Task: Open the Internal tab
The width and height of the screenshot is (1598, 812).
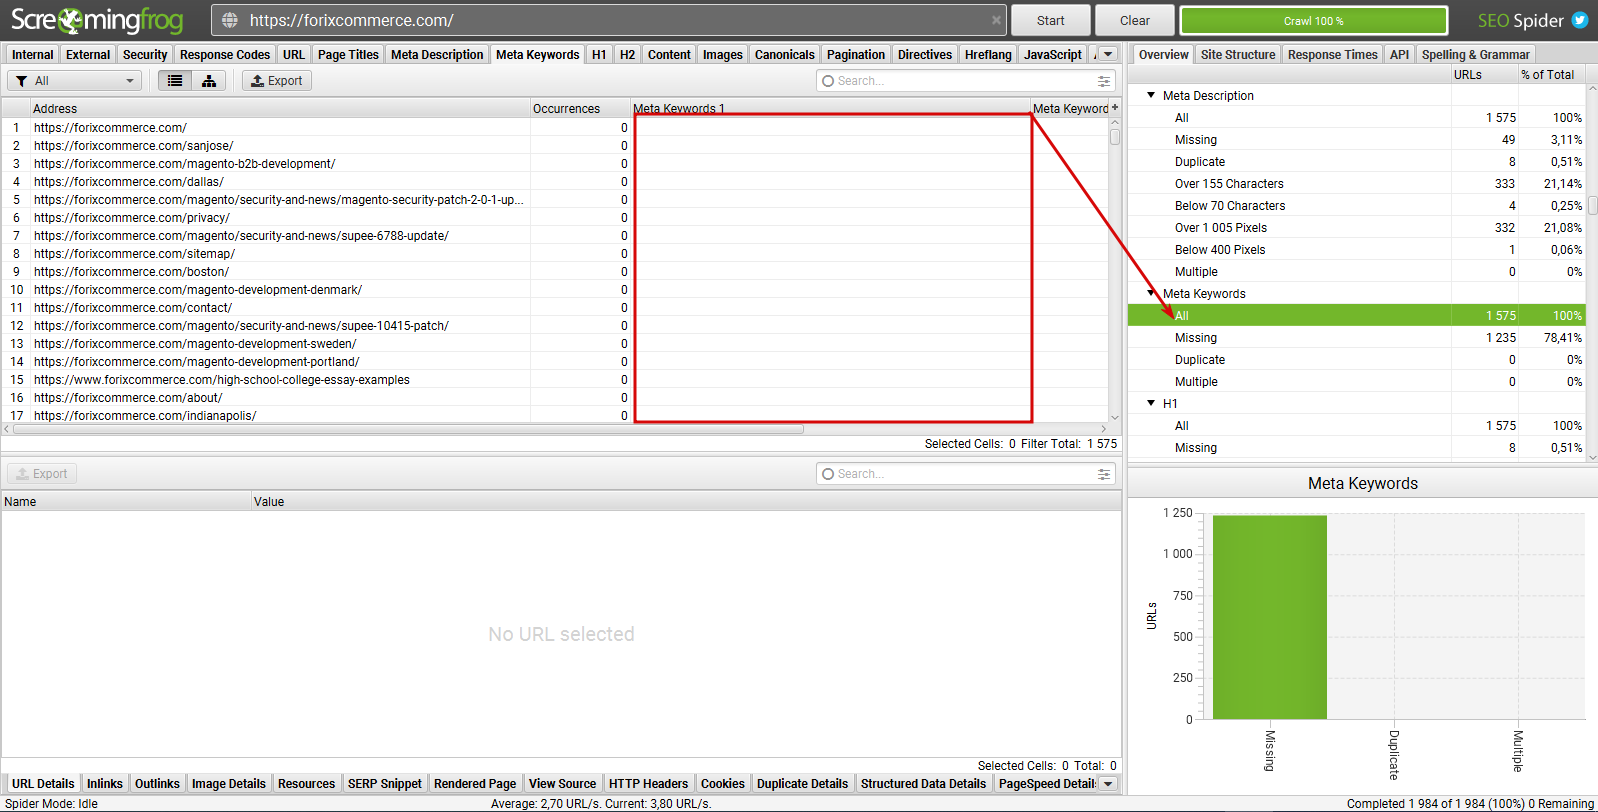Action: click(33, 55)
